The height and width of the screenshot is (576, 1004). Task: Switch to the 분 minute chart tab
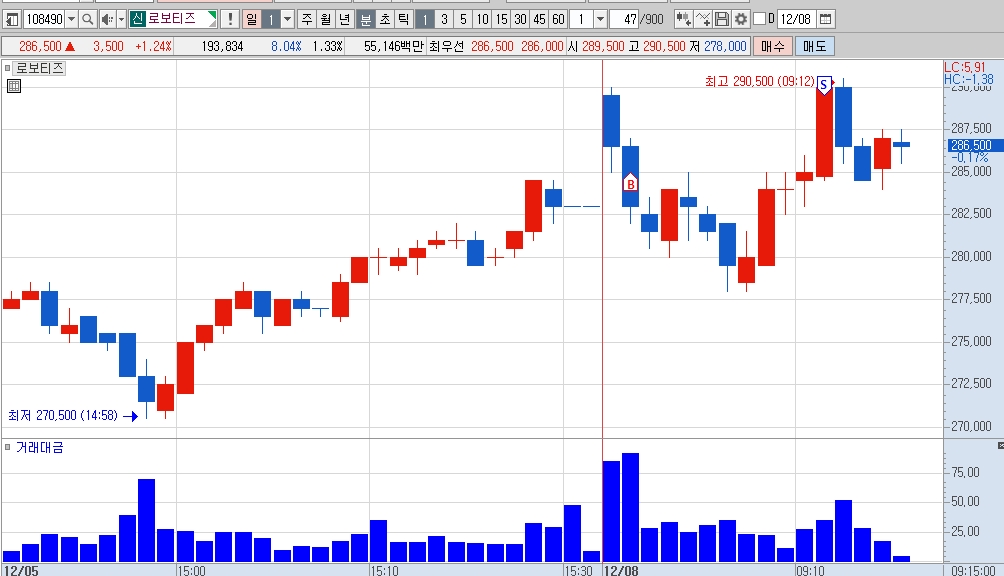coord(366,19)
